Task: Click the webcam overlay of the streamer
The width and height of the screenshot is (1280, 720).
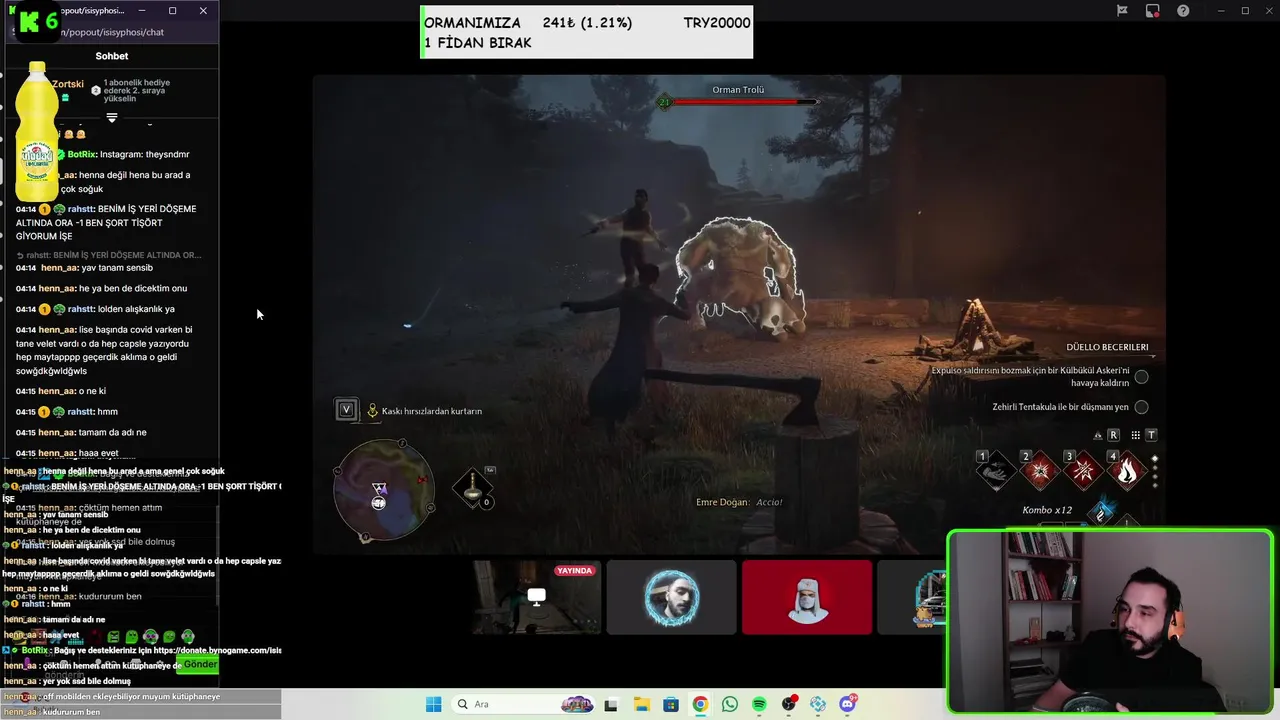Action: click(1110, 621)
